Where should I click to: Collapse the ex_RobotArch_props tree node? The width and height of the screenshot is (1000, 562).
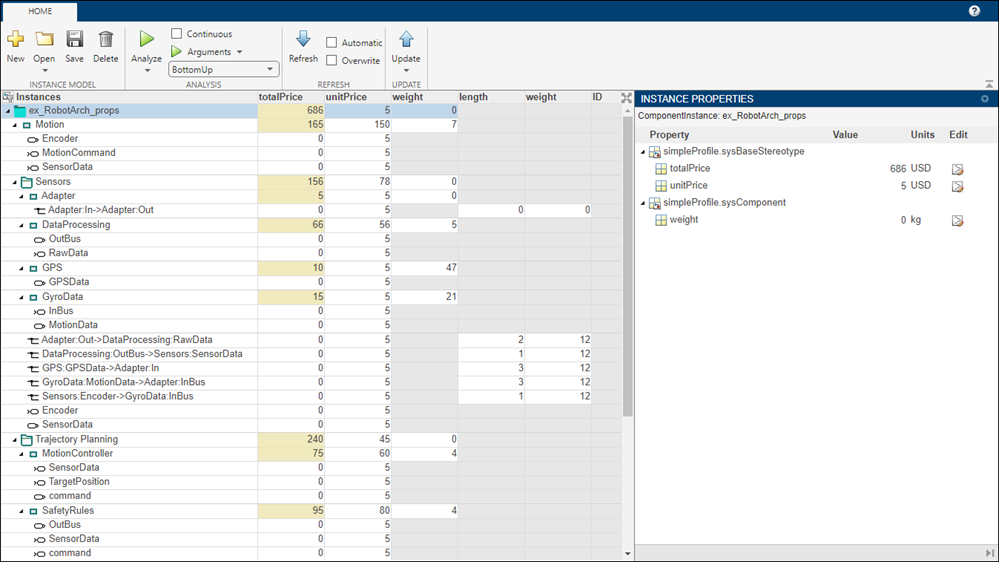point(8,111)
